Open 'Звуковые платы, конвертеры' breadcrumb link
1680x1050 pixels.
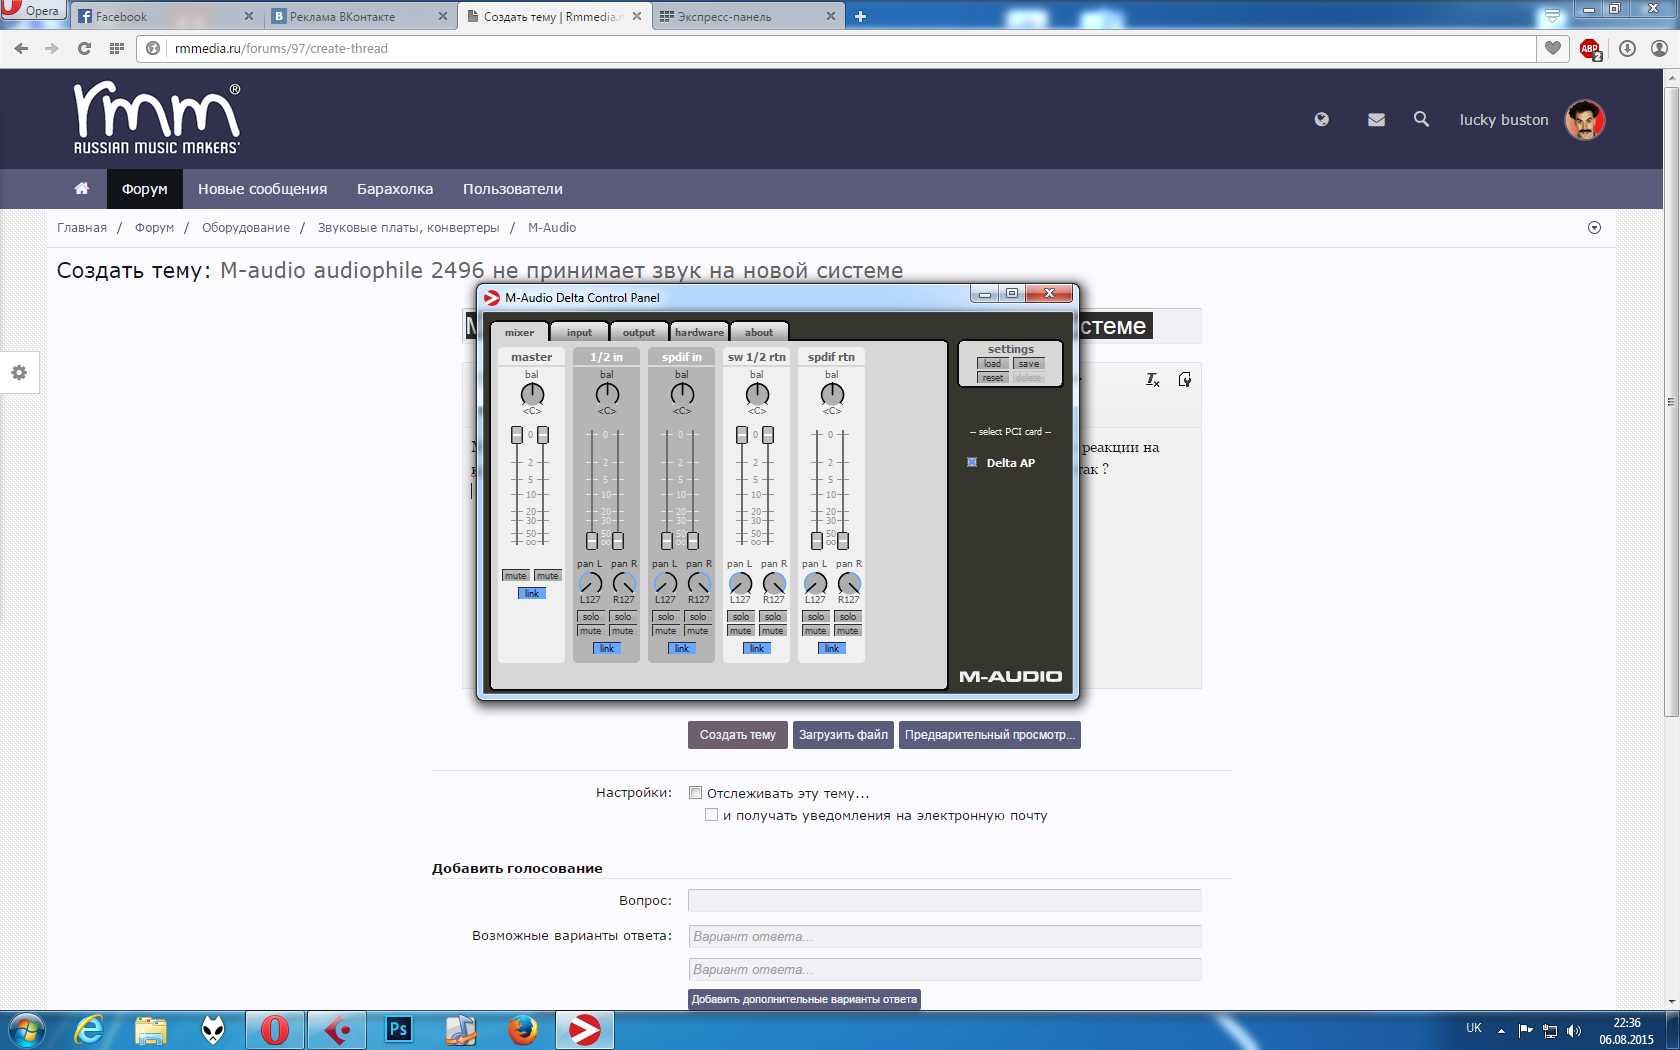coord(408,228)
